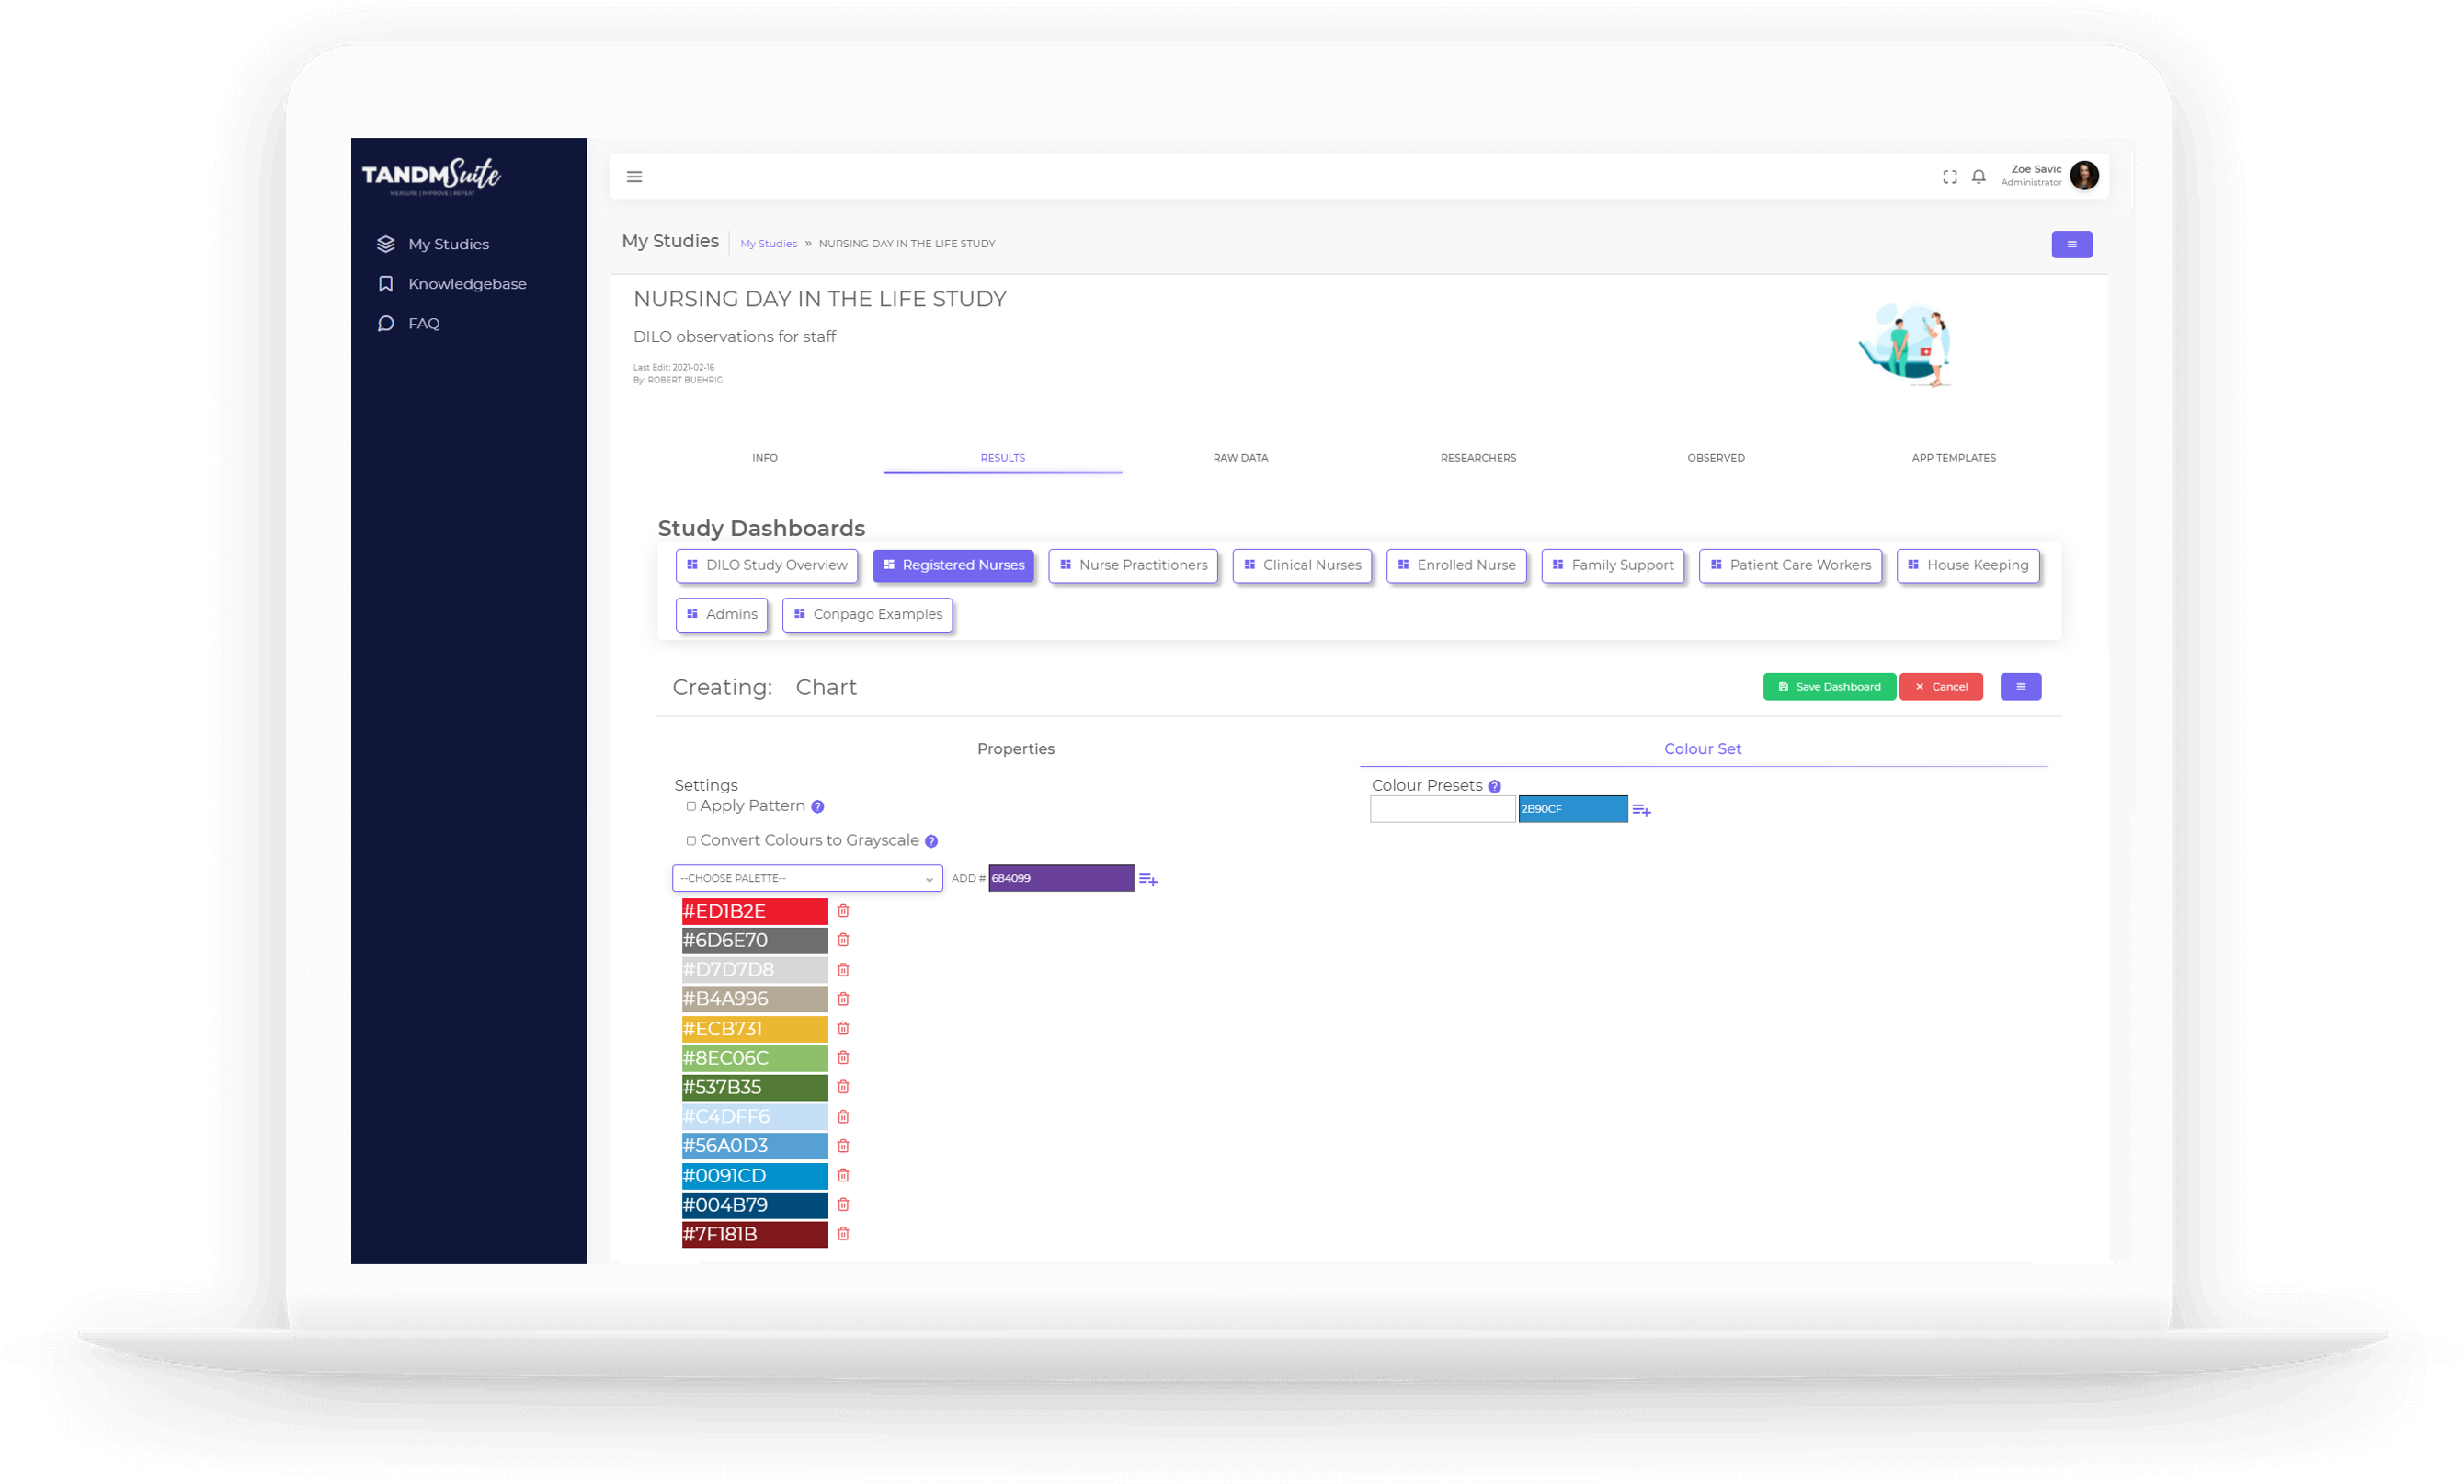Viewport: 2464px width, 1484px height.
Task: Click the My Studies layers icon in sidebar
Action: tap(386, 244)
